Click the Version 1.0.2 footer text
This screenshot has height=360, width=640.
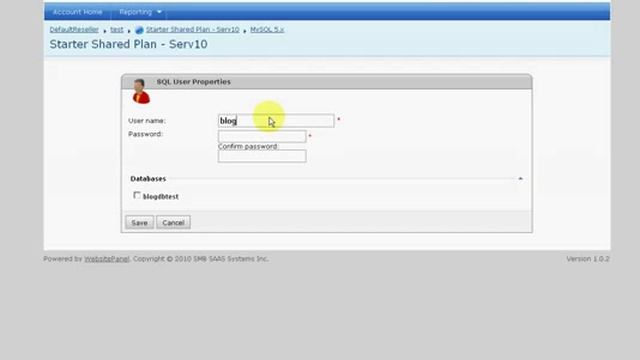[x=588, y=259]
